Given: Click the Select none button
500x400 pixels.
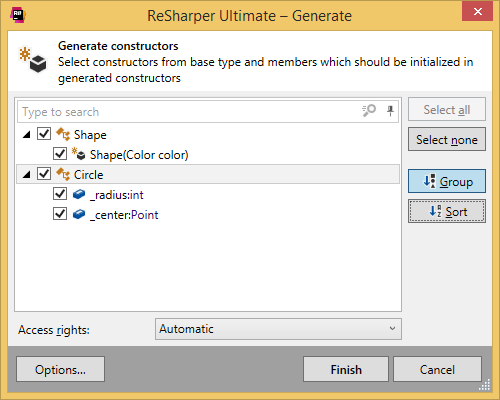Looking at the screenshot, I should (x=447, y=139).
